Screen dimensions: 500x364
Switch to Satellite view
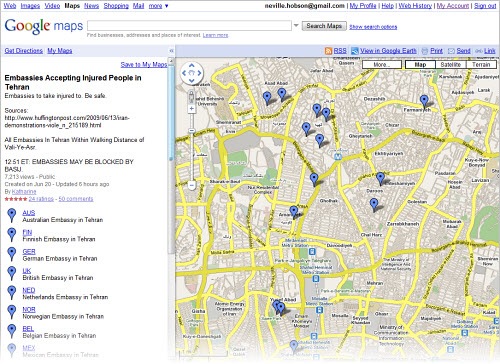tap(451, 65)
